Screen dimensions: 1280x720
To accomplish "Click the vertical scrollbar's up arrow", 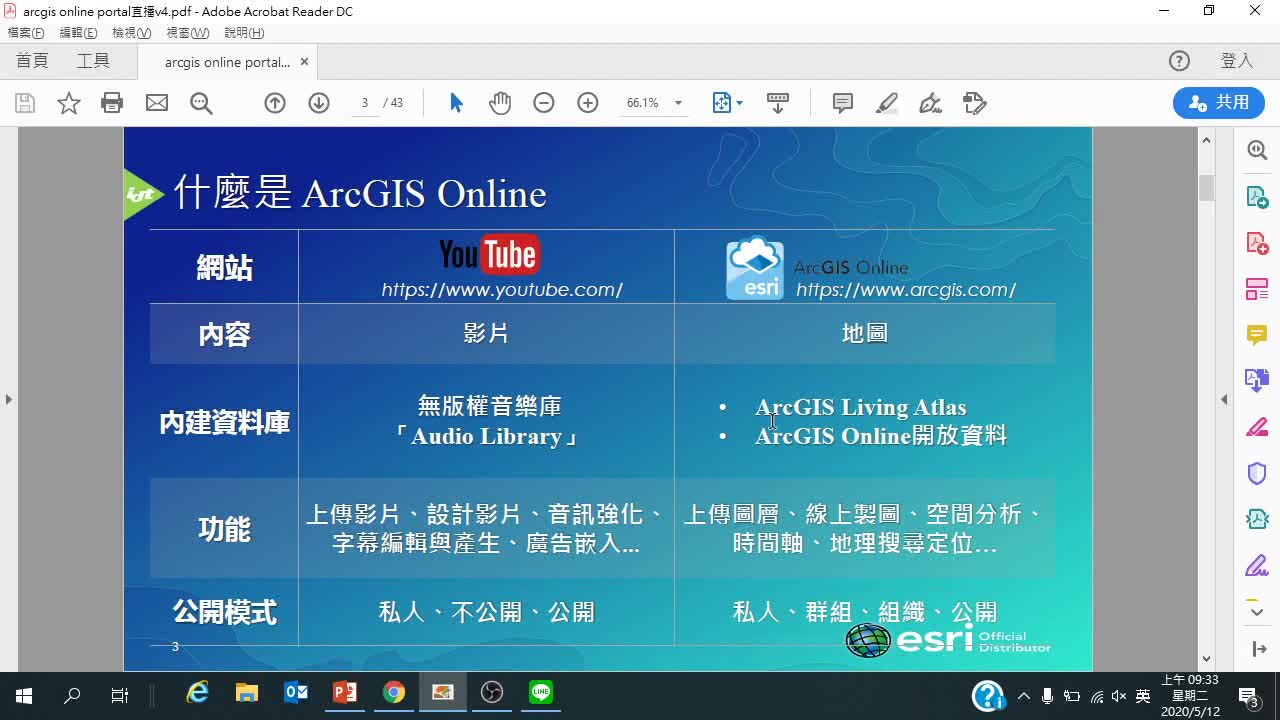I will (x=1206, y=139).
